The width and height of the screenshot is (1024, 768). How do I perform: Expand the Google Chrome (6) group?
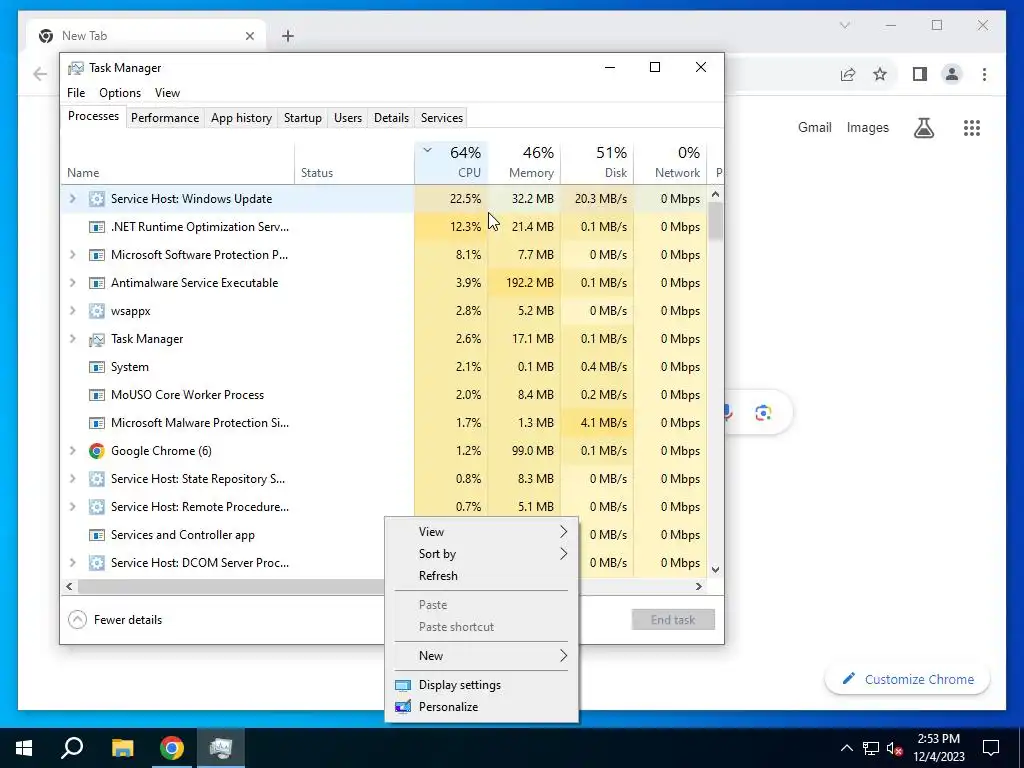[x=72, y=451]
